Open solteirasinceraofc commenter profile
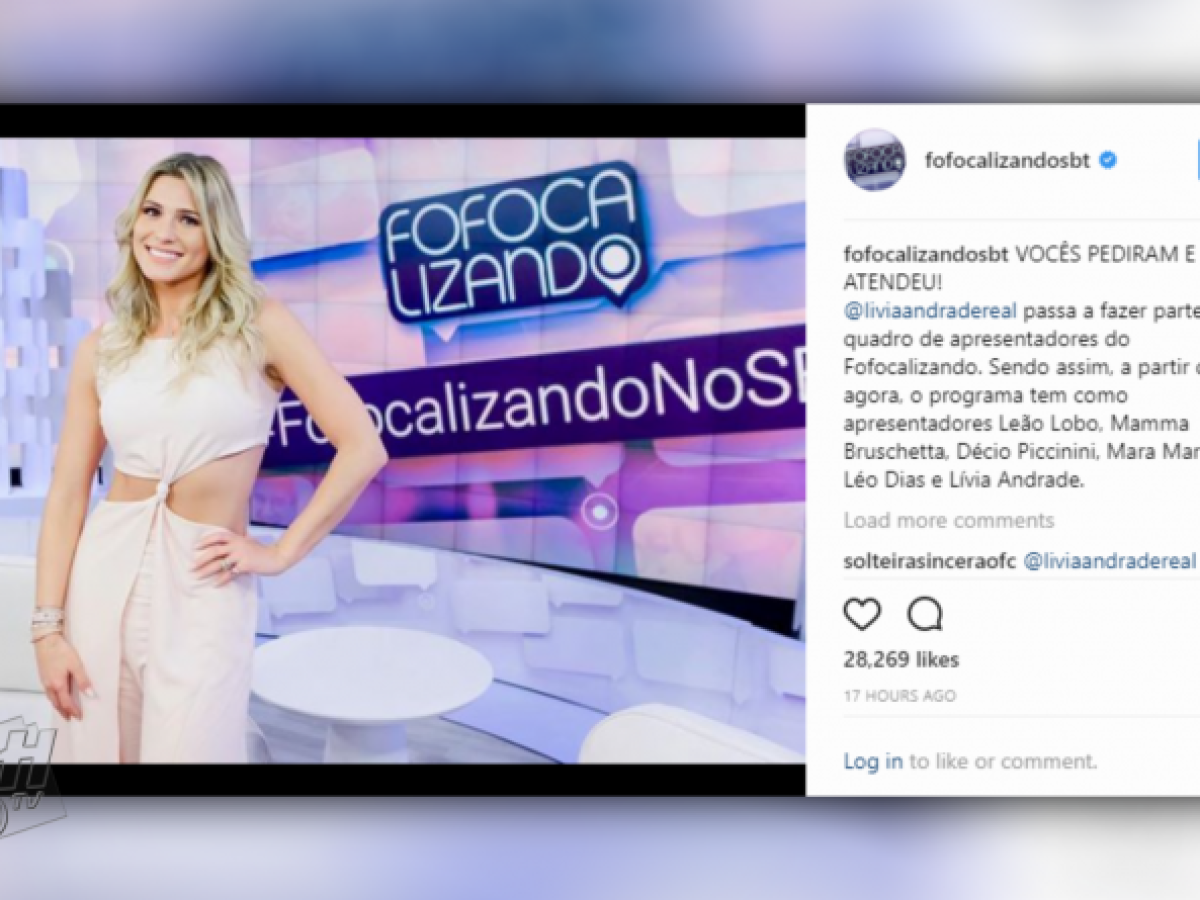Image resolution: width=1200 pixels, height=900 pixels. (929, 561)
